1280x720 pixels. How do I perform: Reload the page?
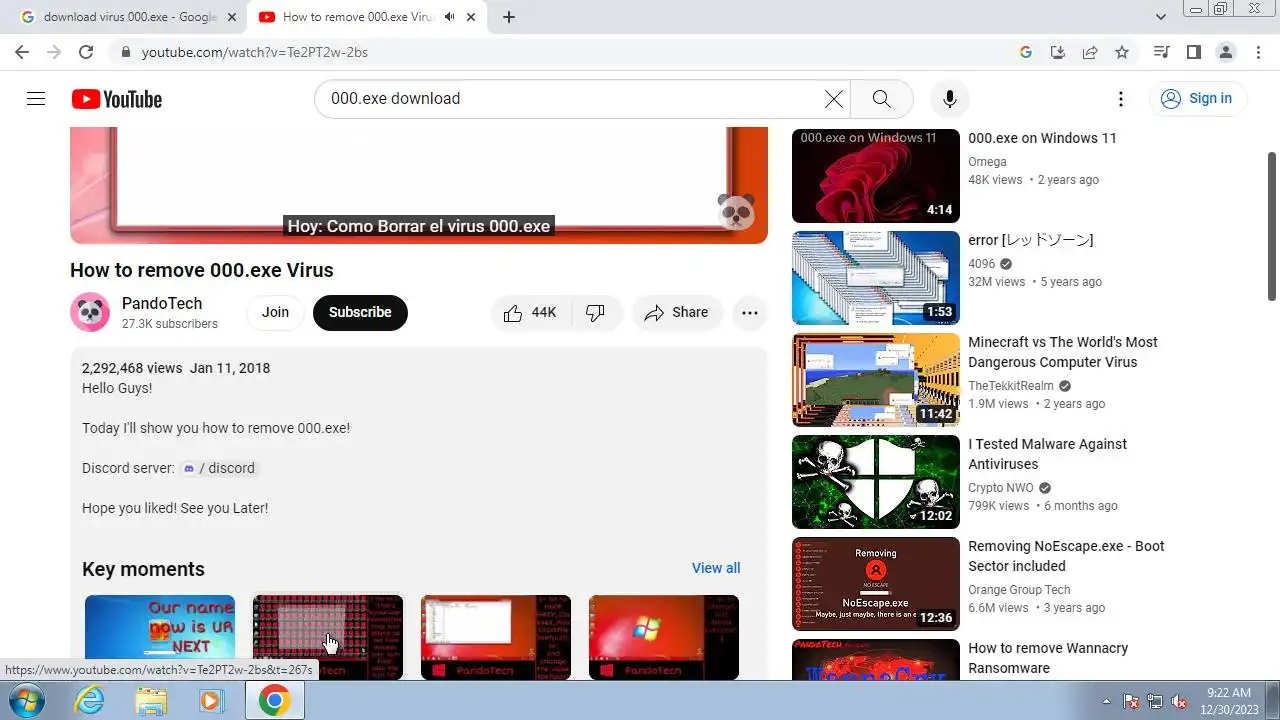point(86,52)
